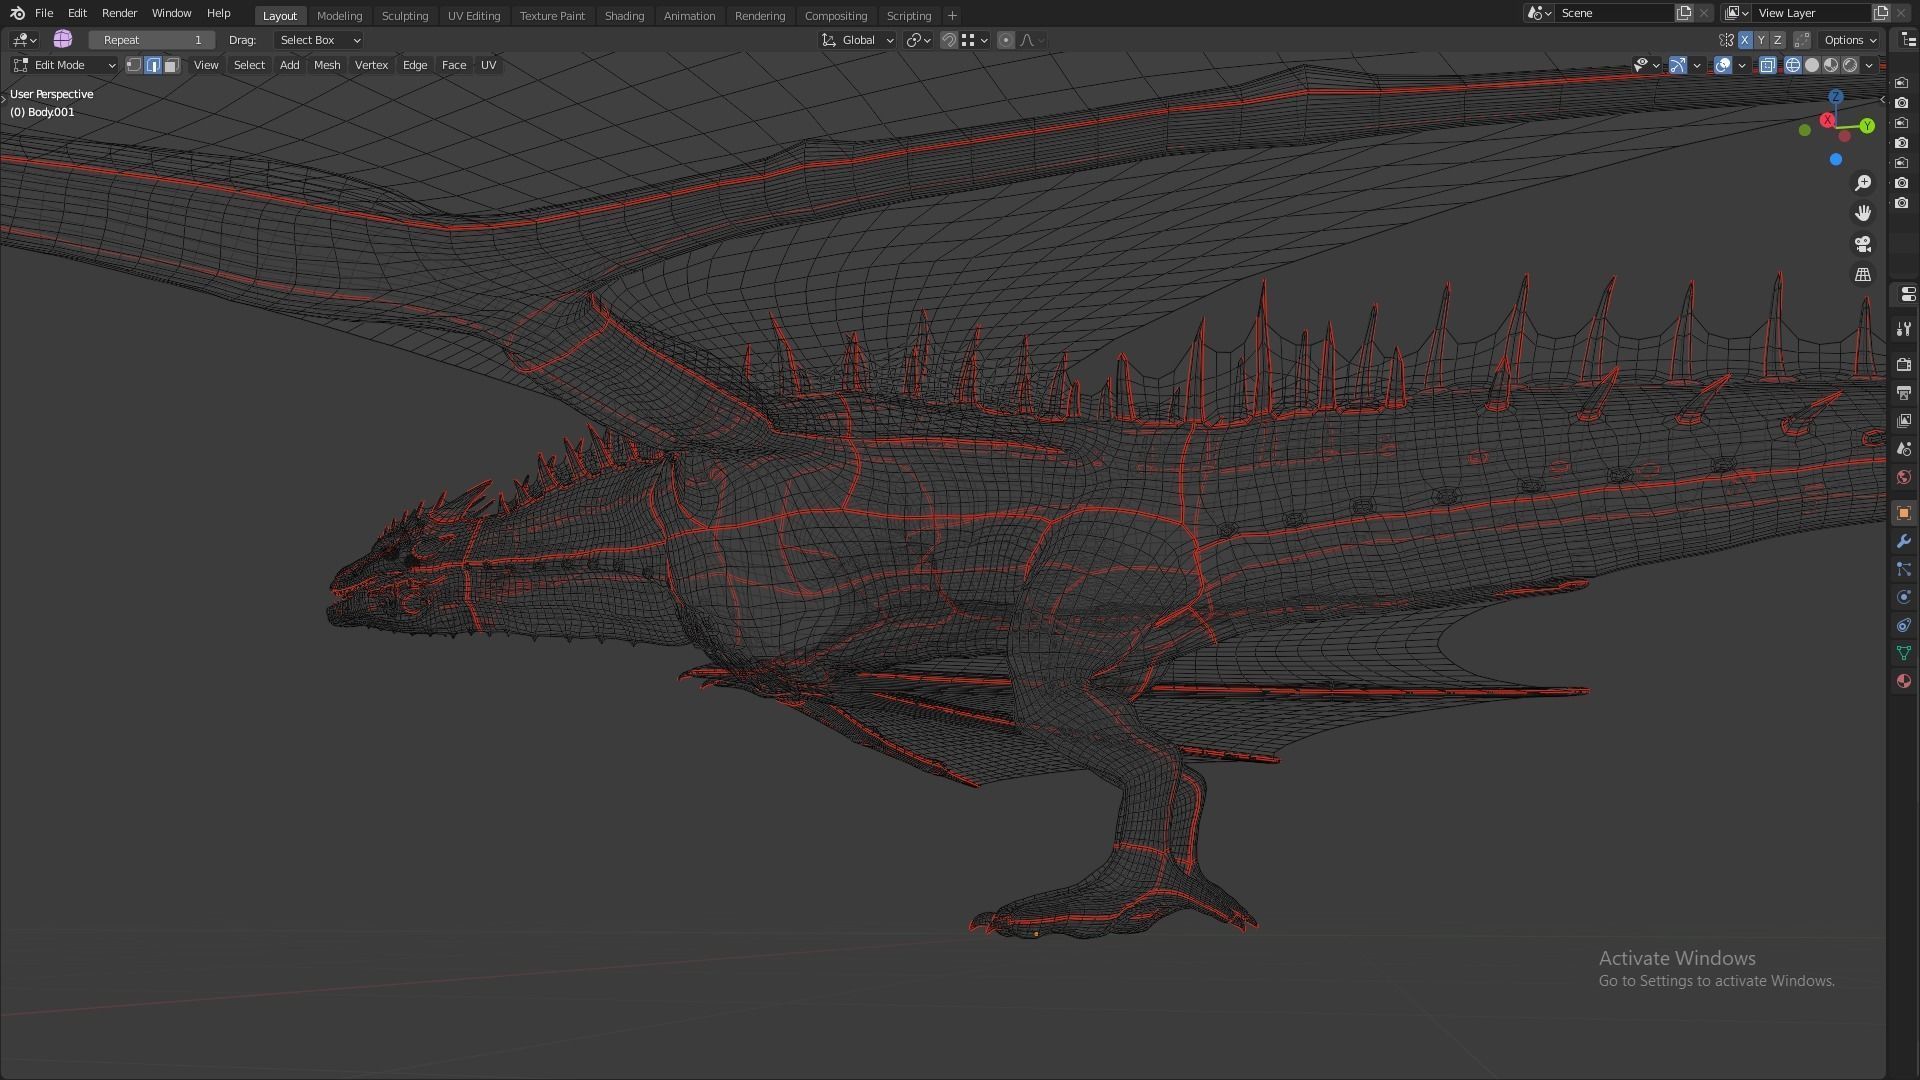Open the pivot point dropdown

[918, 40]
